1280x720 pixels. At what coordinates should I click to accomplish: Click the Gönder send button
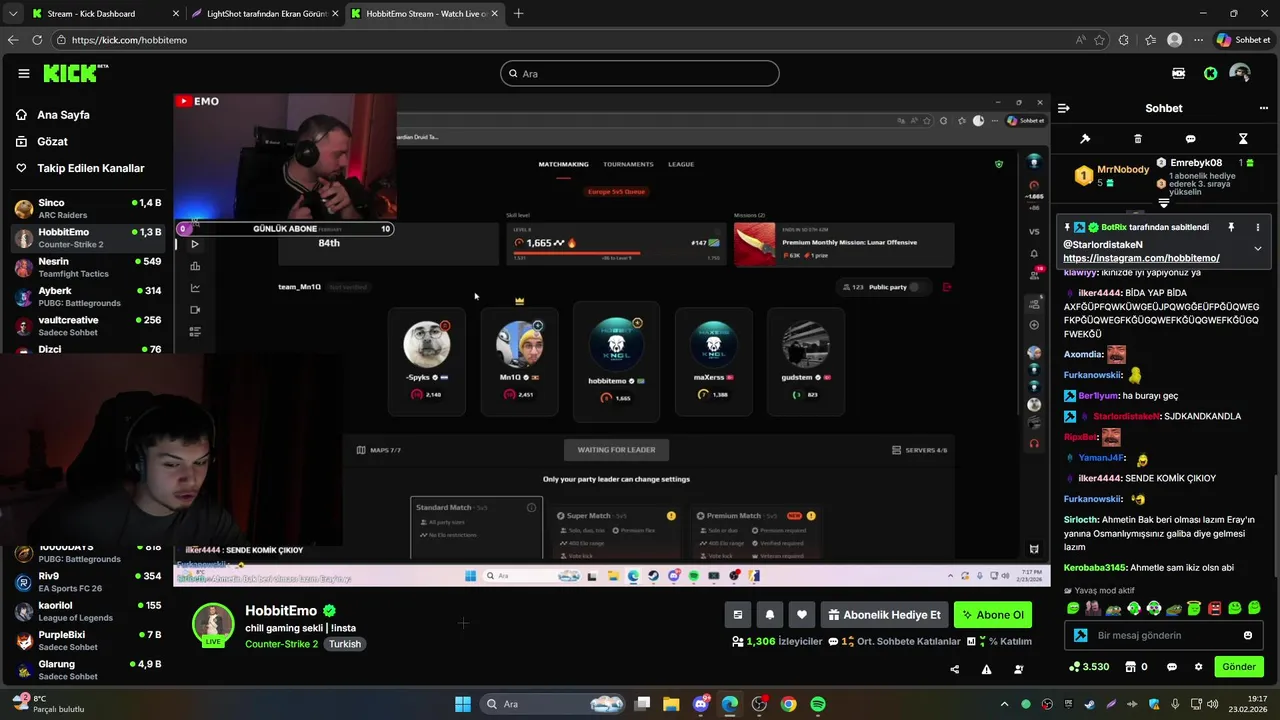click(x=1239, y=667)
